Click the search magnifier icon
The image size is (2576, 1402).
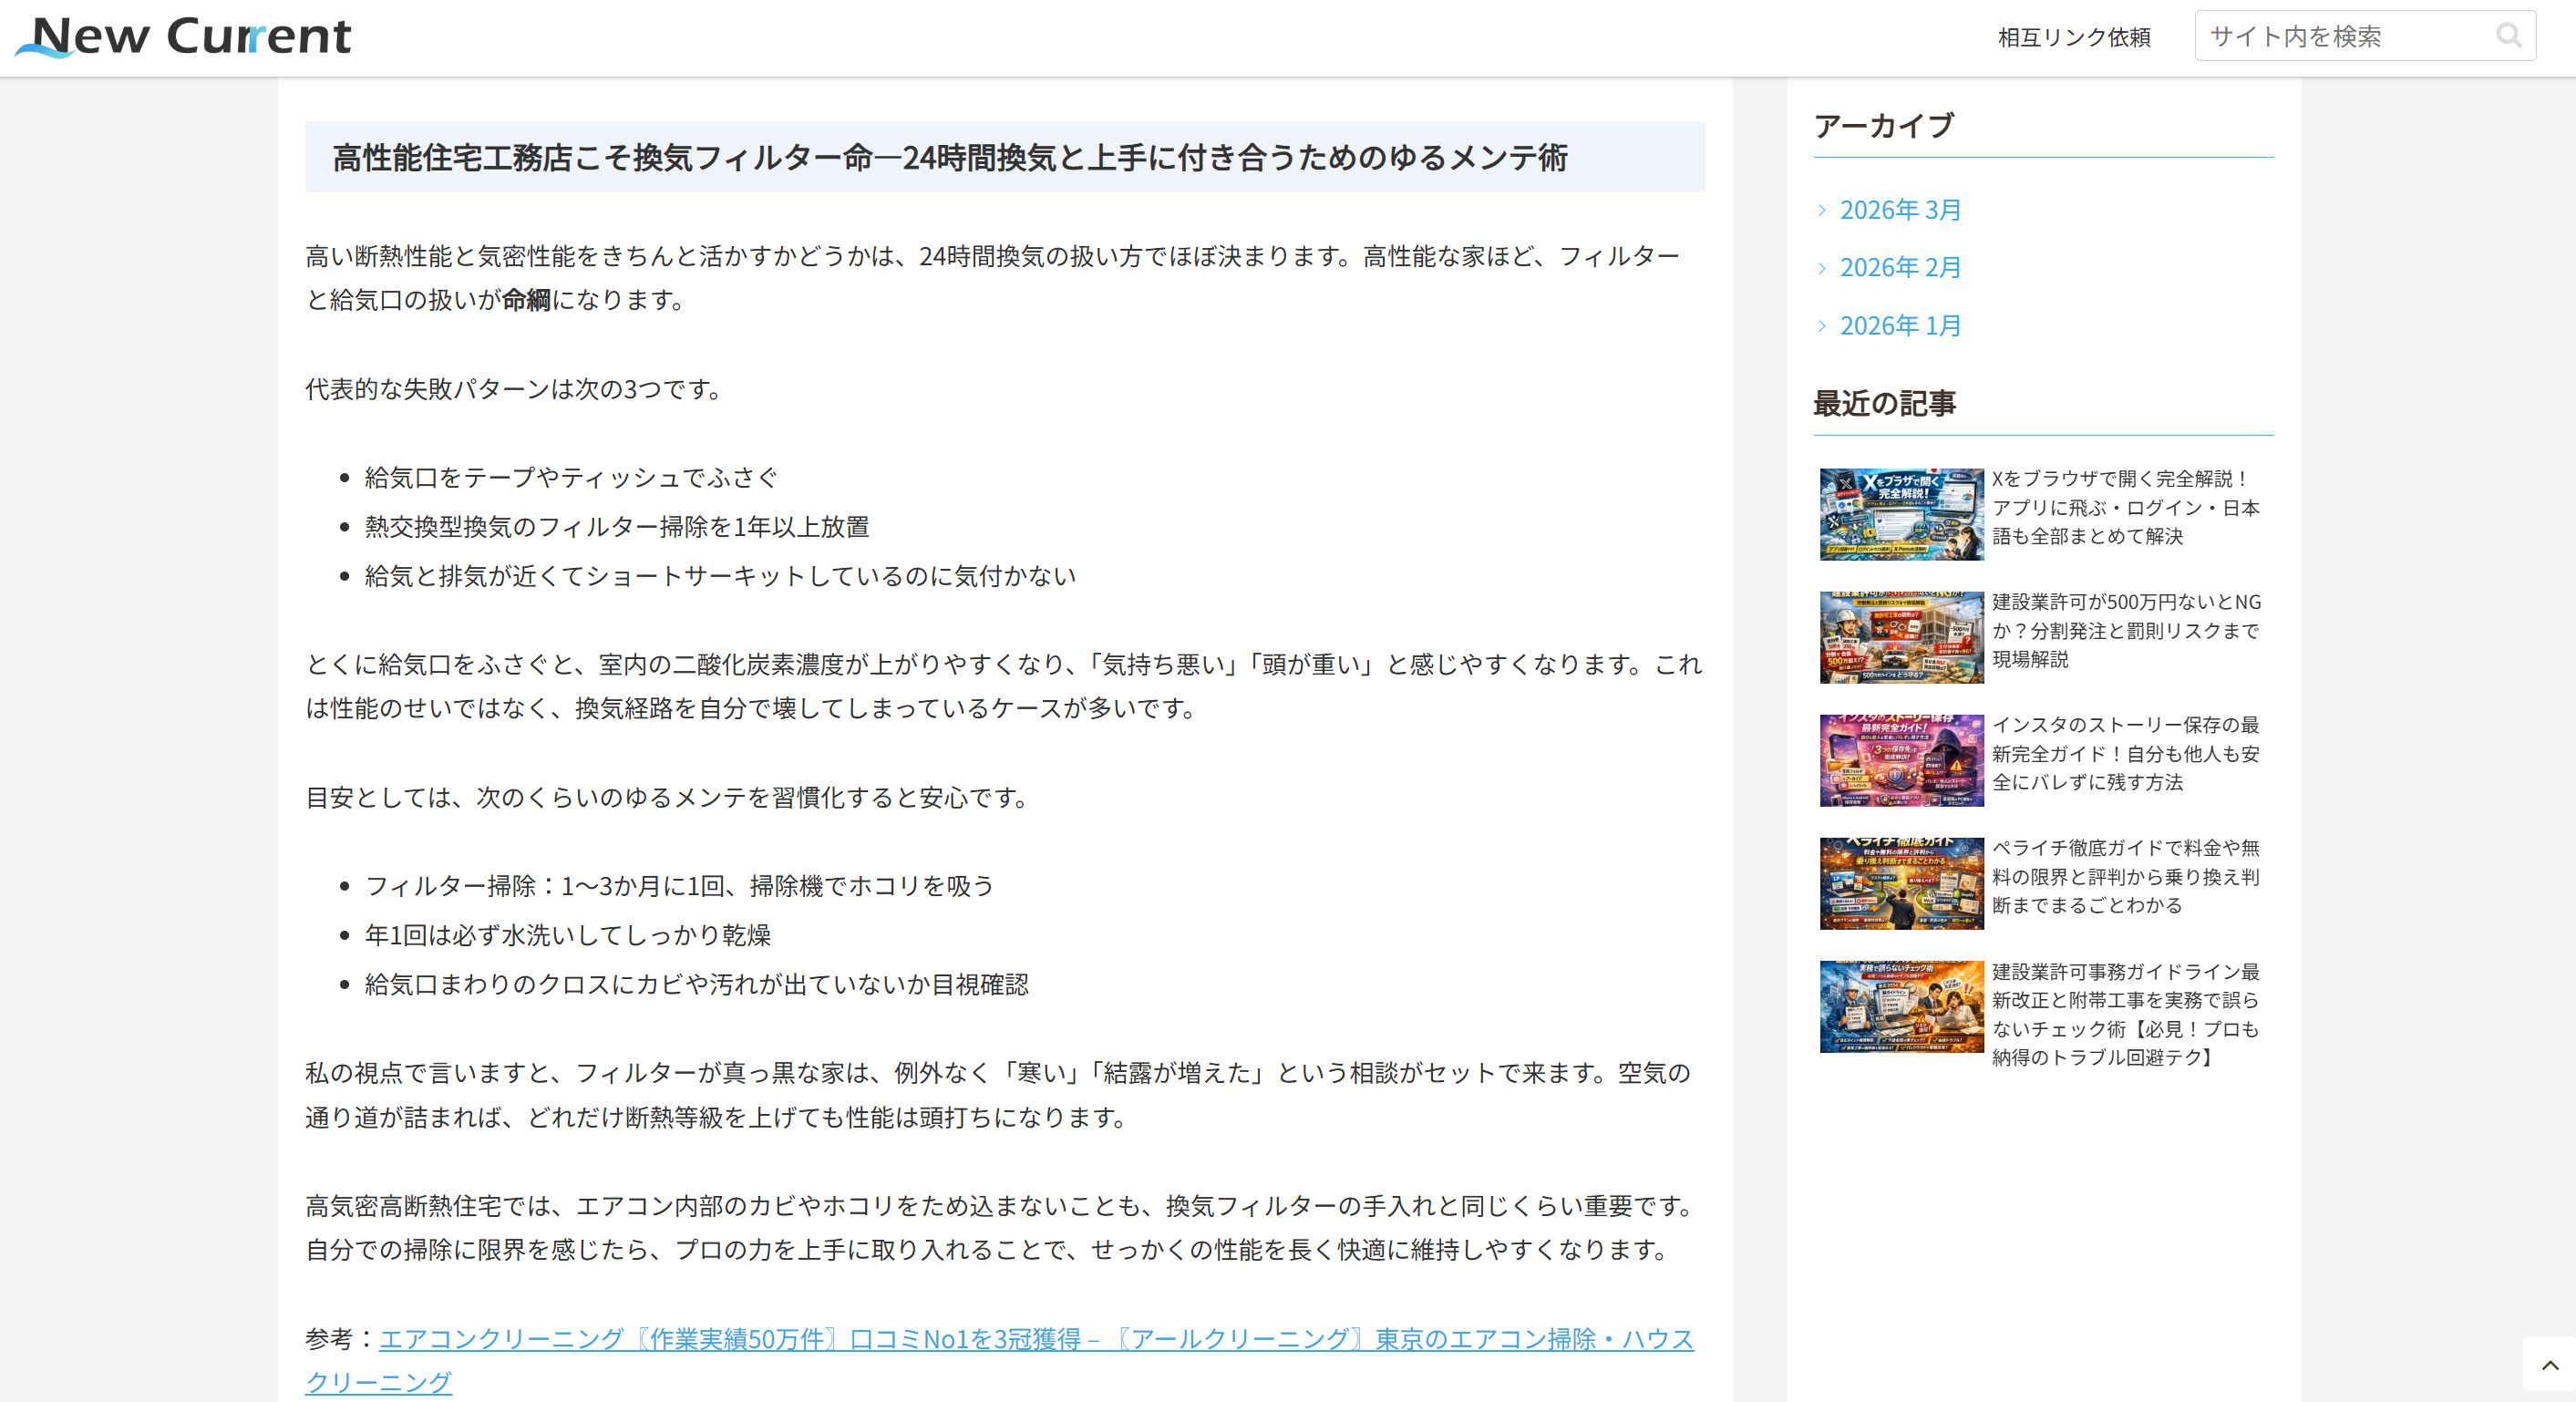pos(2510,36)
